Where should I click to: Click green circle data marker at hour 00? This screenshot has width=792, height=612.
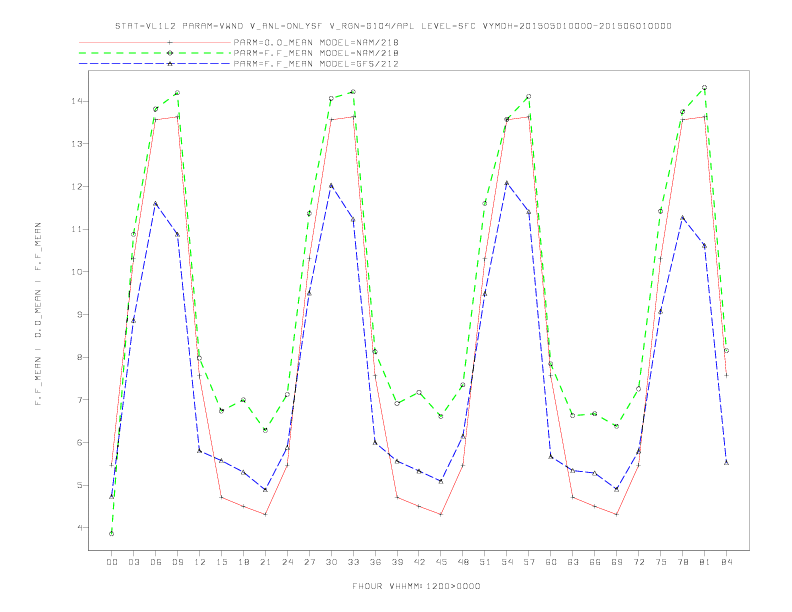coord(112,534)
